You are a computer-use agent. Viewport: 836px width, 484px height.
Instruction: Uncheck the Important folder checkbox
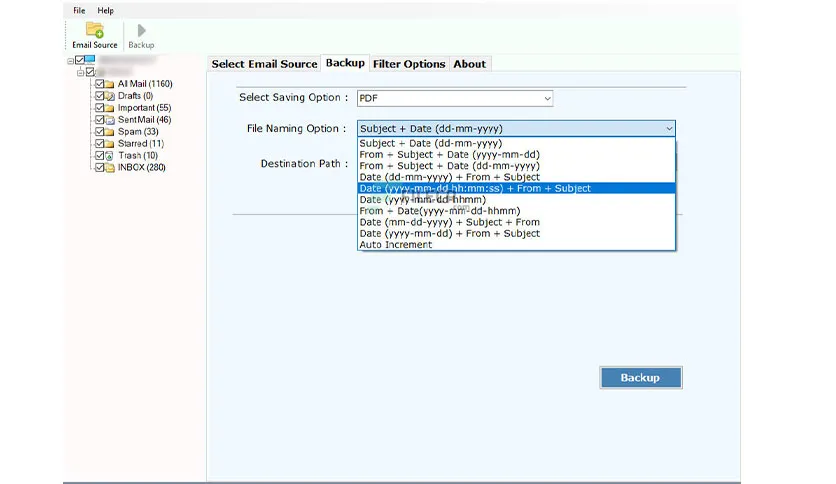pyautogui.click(x=99, y=108)
